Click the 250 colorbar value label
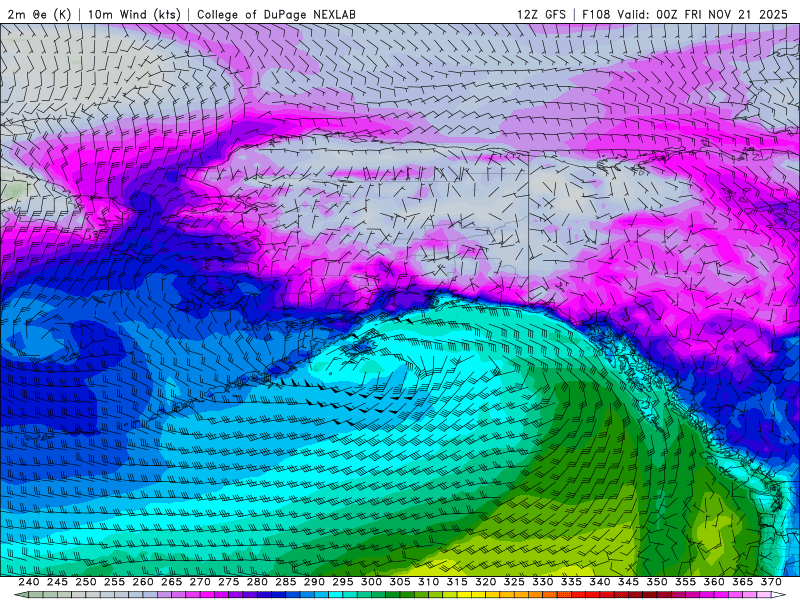 86,582
